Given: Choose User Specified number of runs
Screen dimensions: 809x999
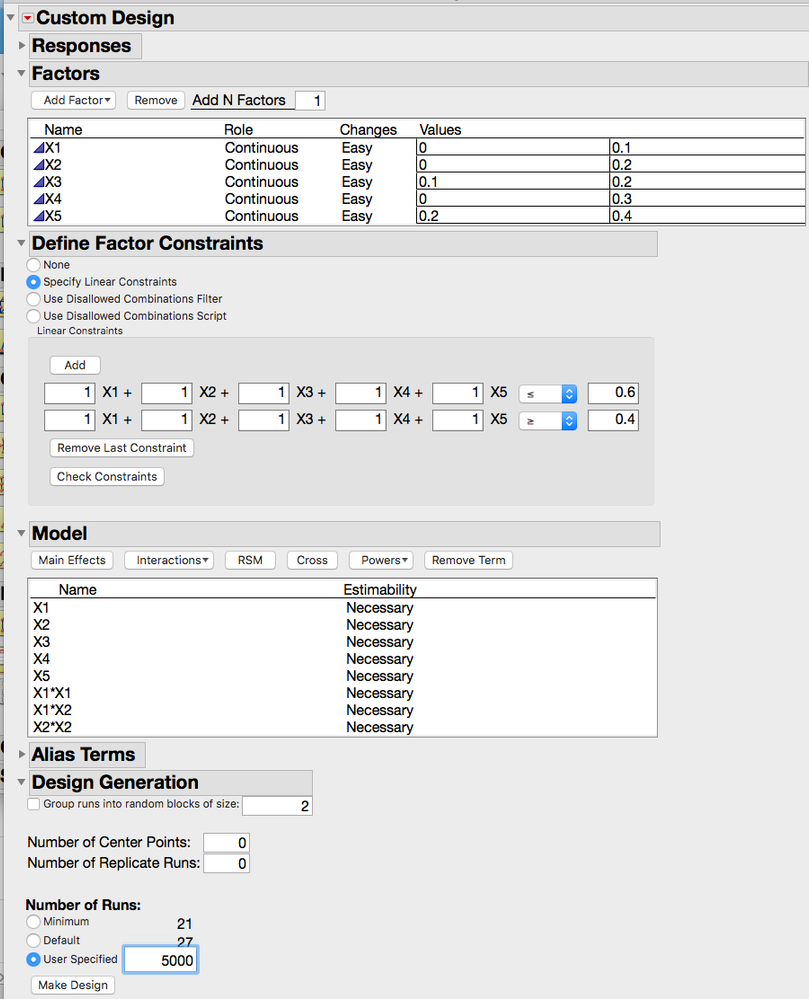Looking at the screenshot, I should click(33, 959).
